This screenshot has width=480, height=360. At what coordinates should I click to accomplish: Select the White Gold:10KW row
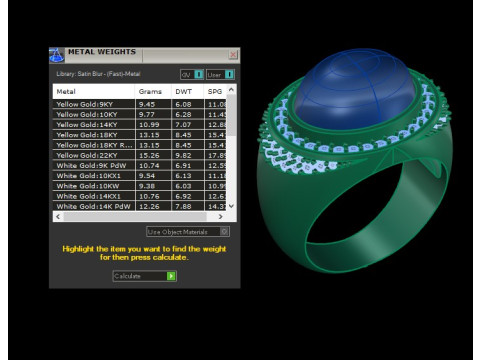(139, 186)
